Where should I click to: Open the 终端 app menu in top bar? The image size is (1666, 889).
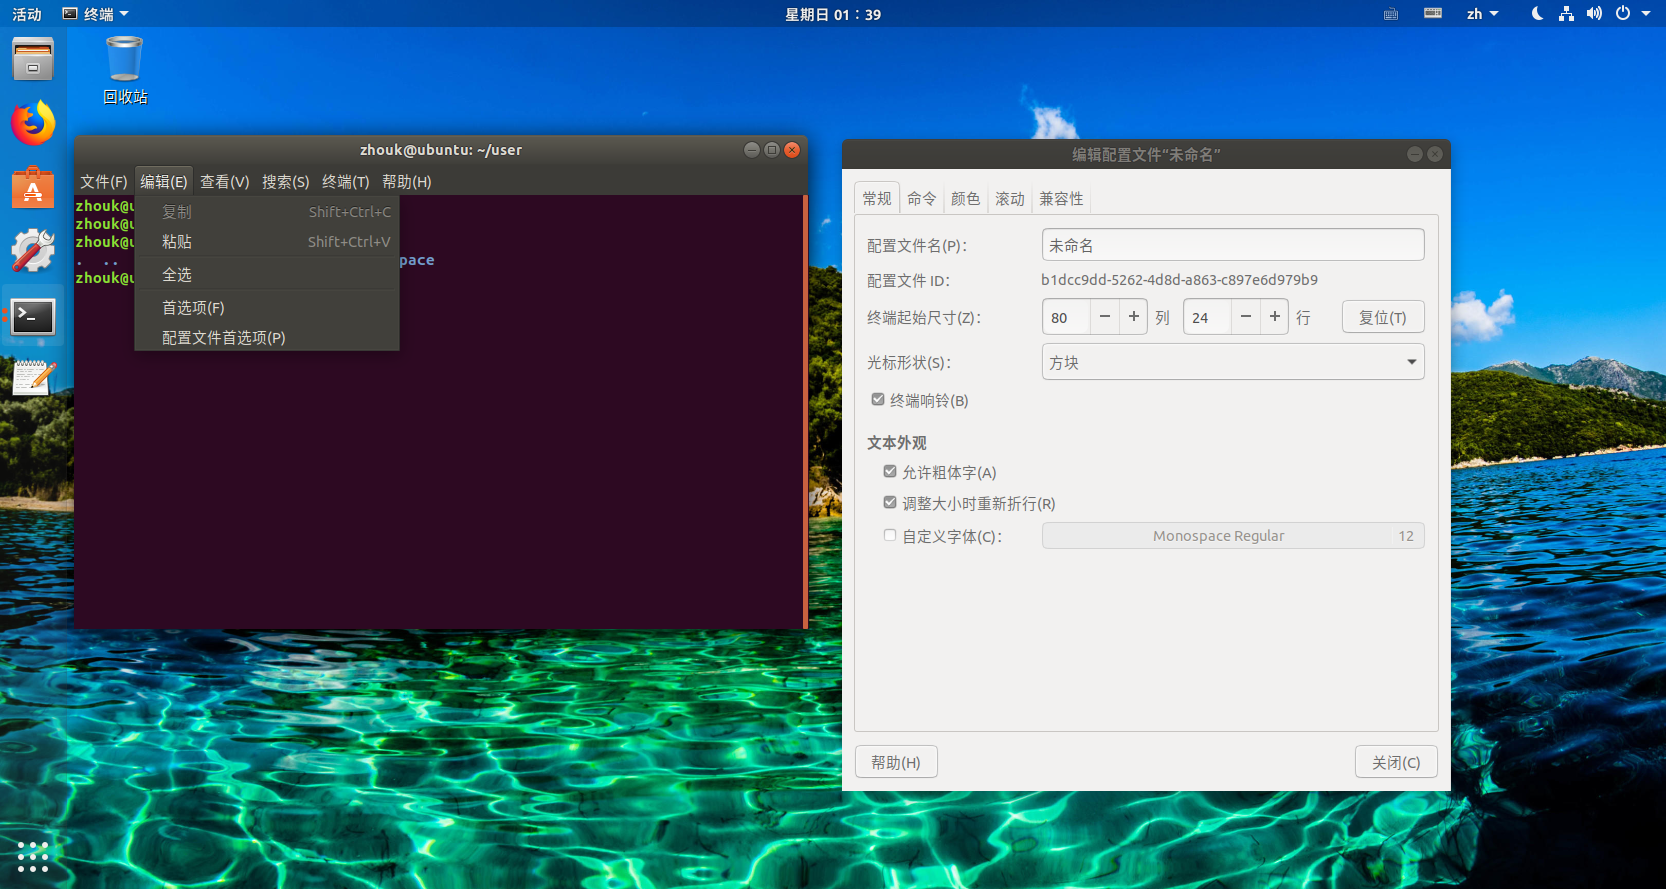point(96,14)
